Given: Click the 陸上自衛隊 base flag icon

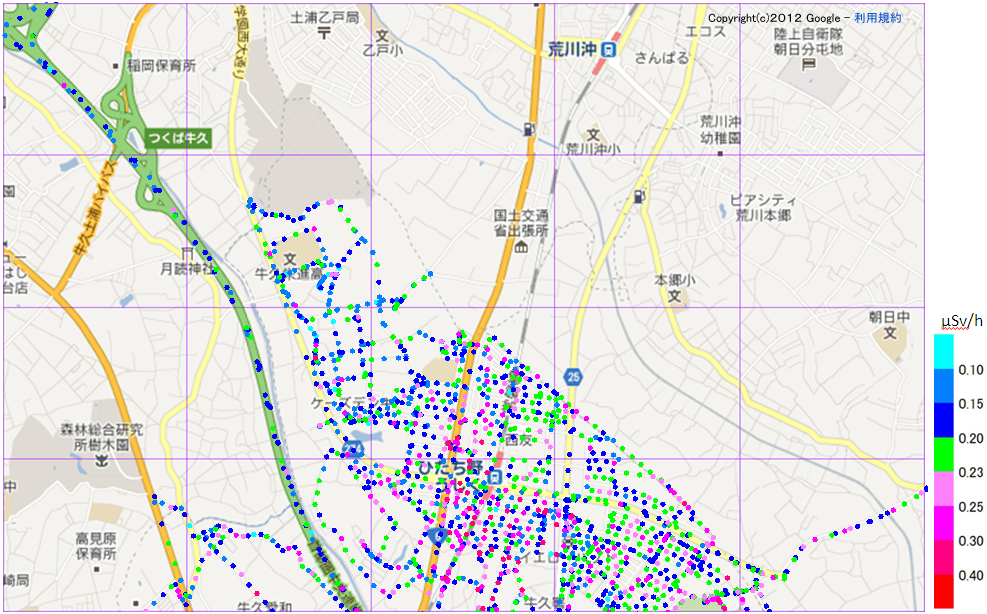Looking at the screenshot, I should tap(809, 63).
